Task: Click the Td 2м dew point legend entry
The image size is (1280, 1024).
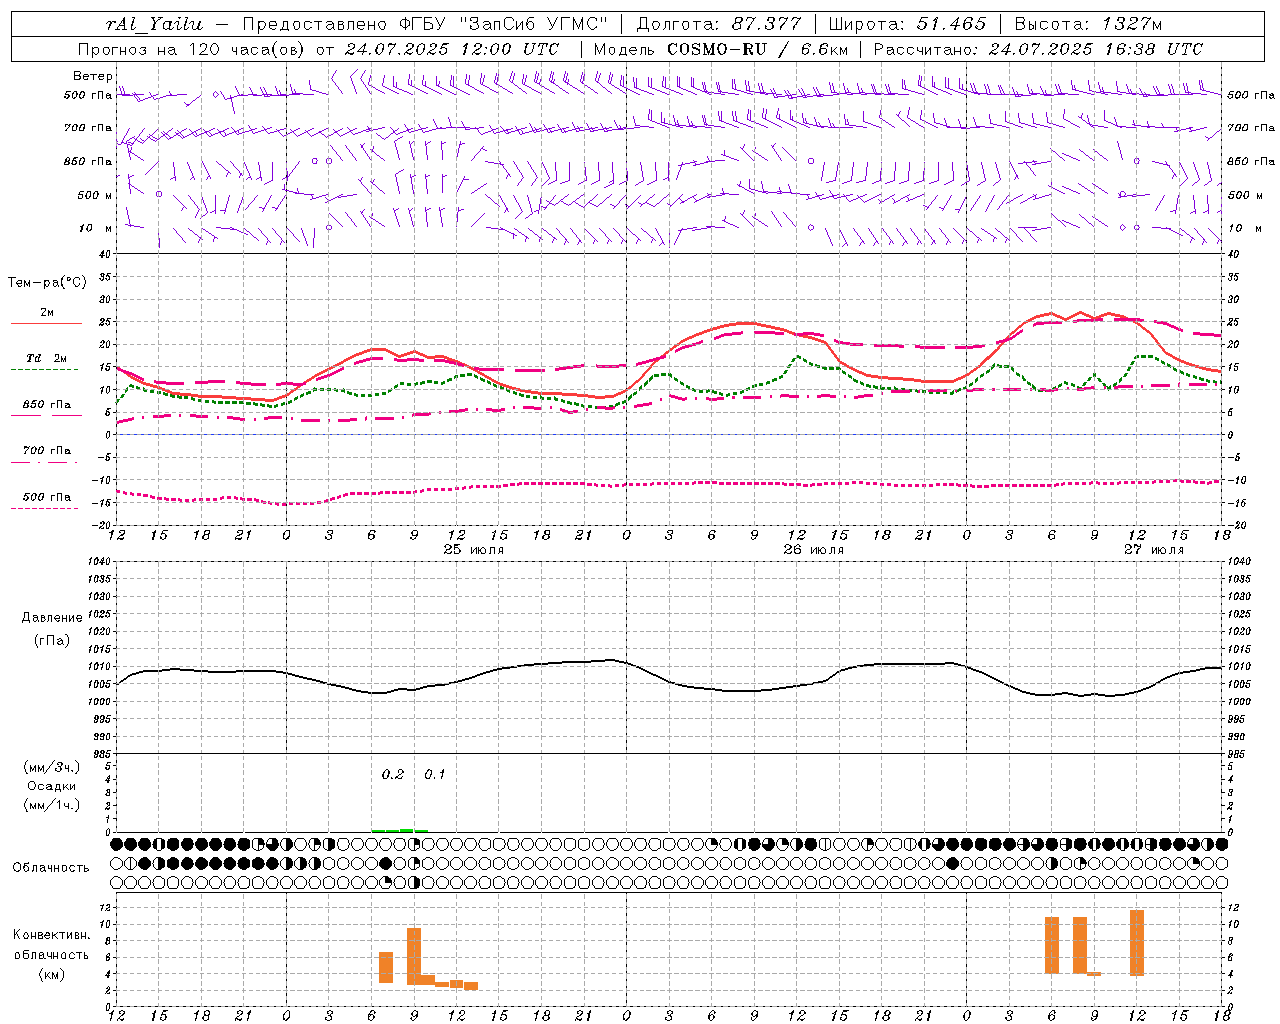Action: 47,358
